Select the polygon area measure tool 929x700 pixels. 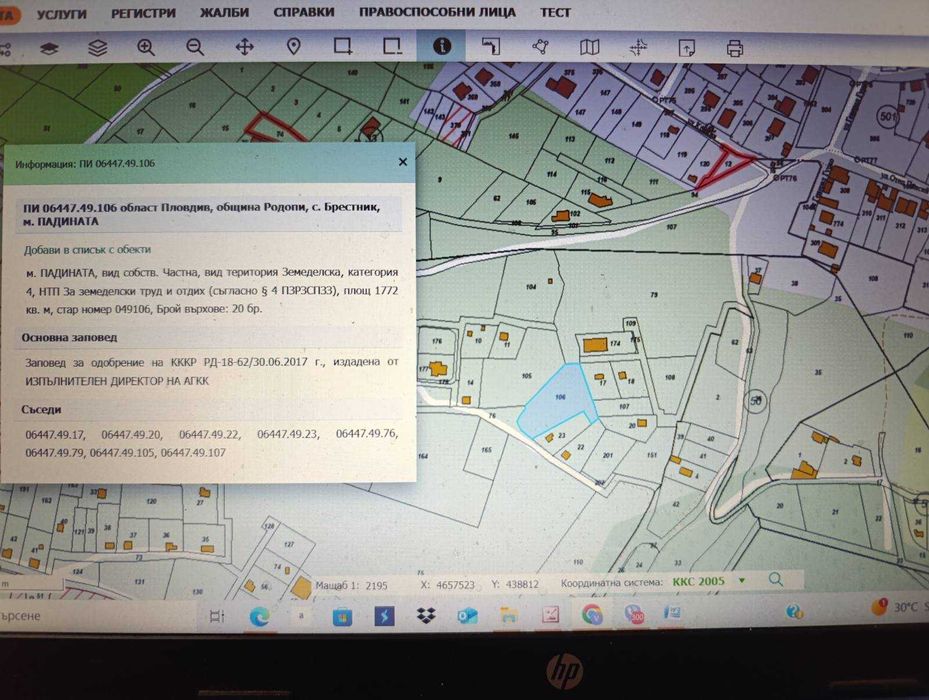[540, 47]
